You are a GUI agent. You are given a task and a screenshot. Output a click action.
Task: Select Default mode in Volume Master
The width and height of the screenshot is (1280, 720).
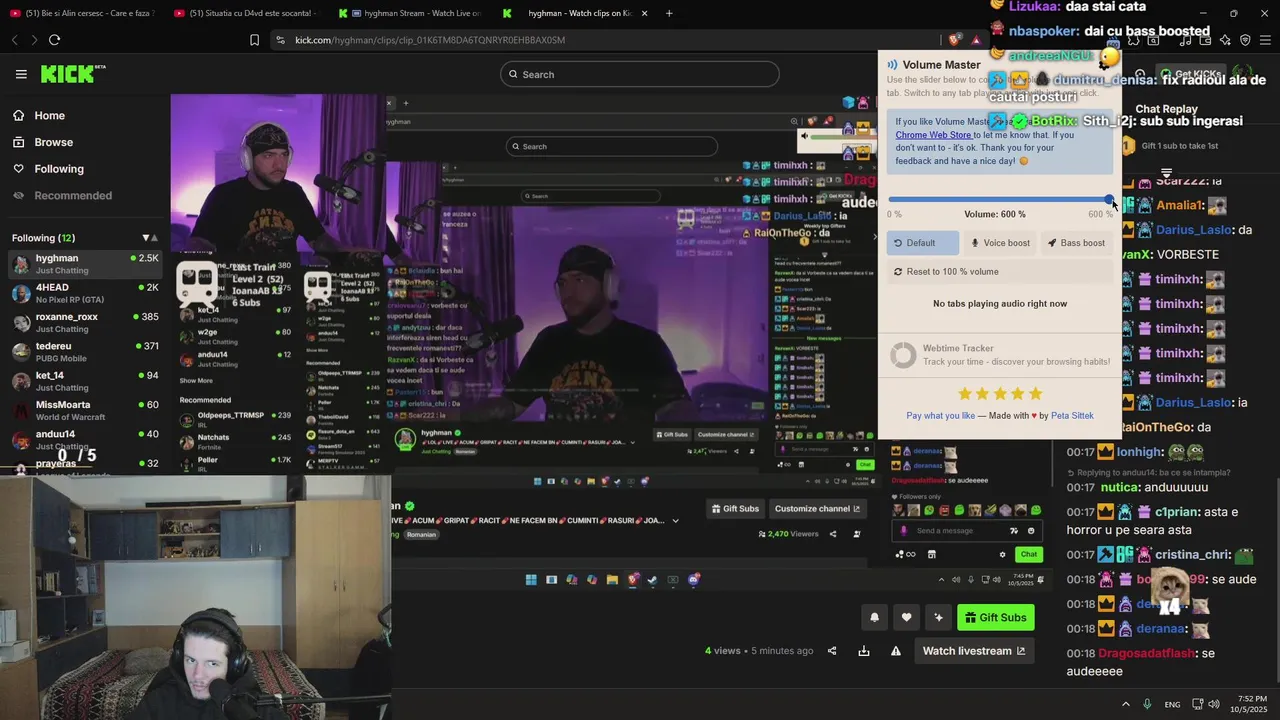coord(922,243)
